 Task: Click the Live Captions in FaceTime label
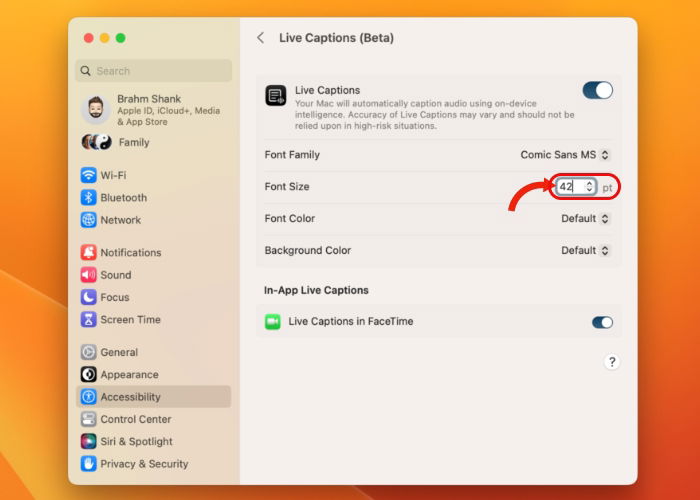(350, 321)
